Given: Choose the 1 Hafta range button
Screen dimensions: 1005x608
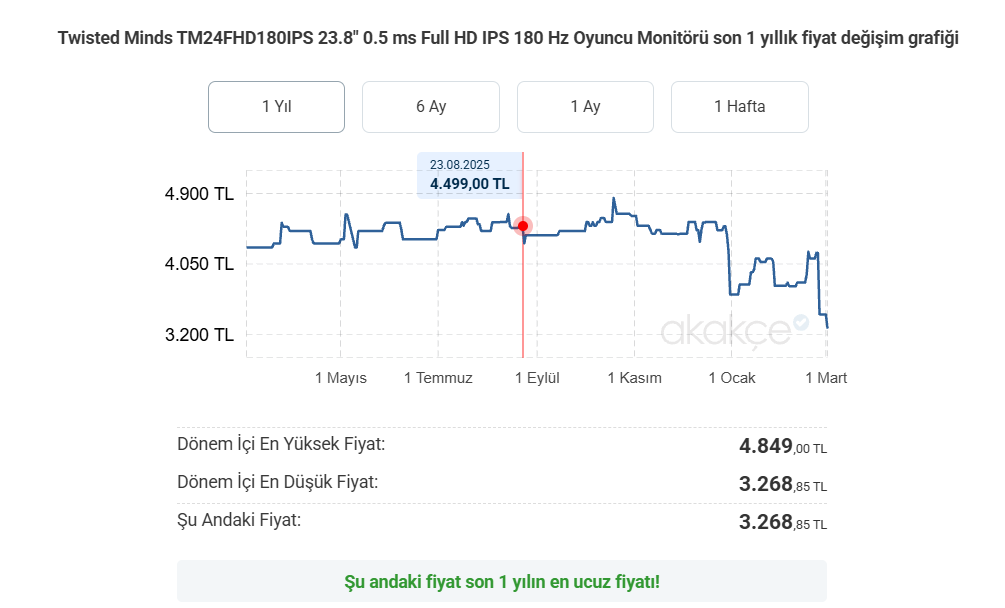Looking at the screenshot, I should click(740, 107).
